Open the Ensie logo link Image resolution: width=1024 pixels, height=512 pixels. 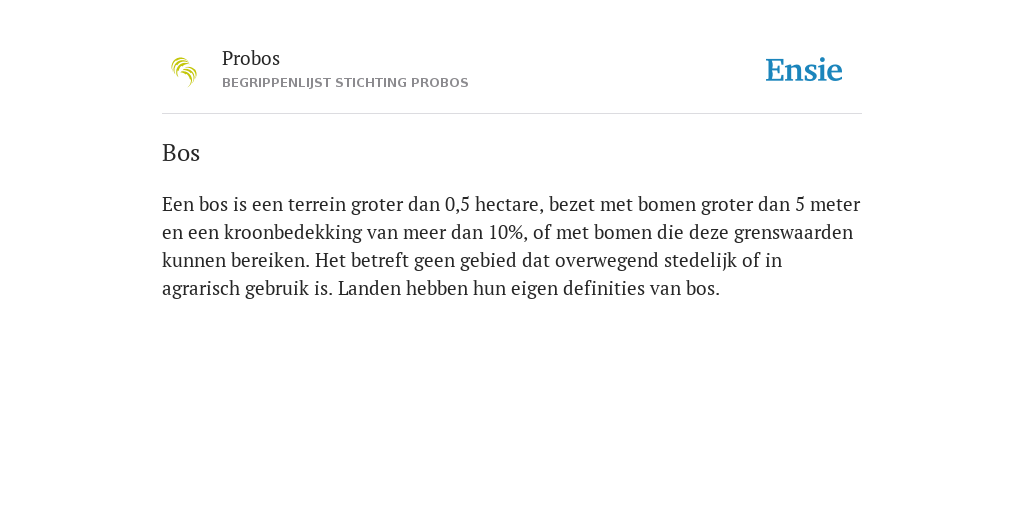pos(804,70)
